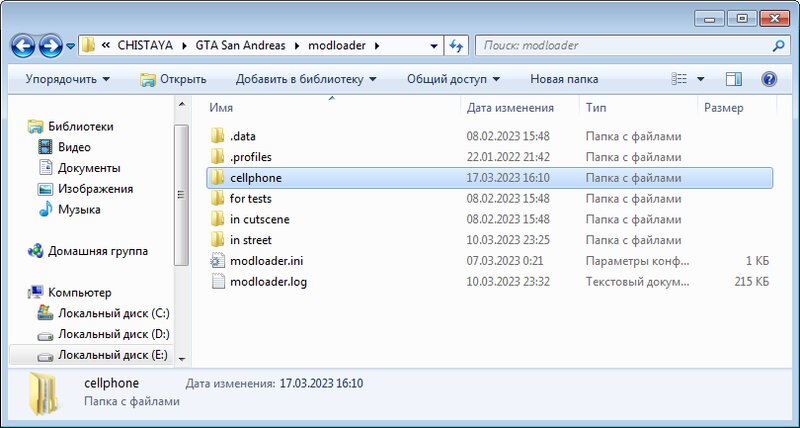The height and width of the screenshot is (428, 800).
Task: Open Добавить в библиотеку menu
Action: click(306, 79)
